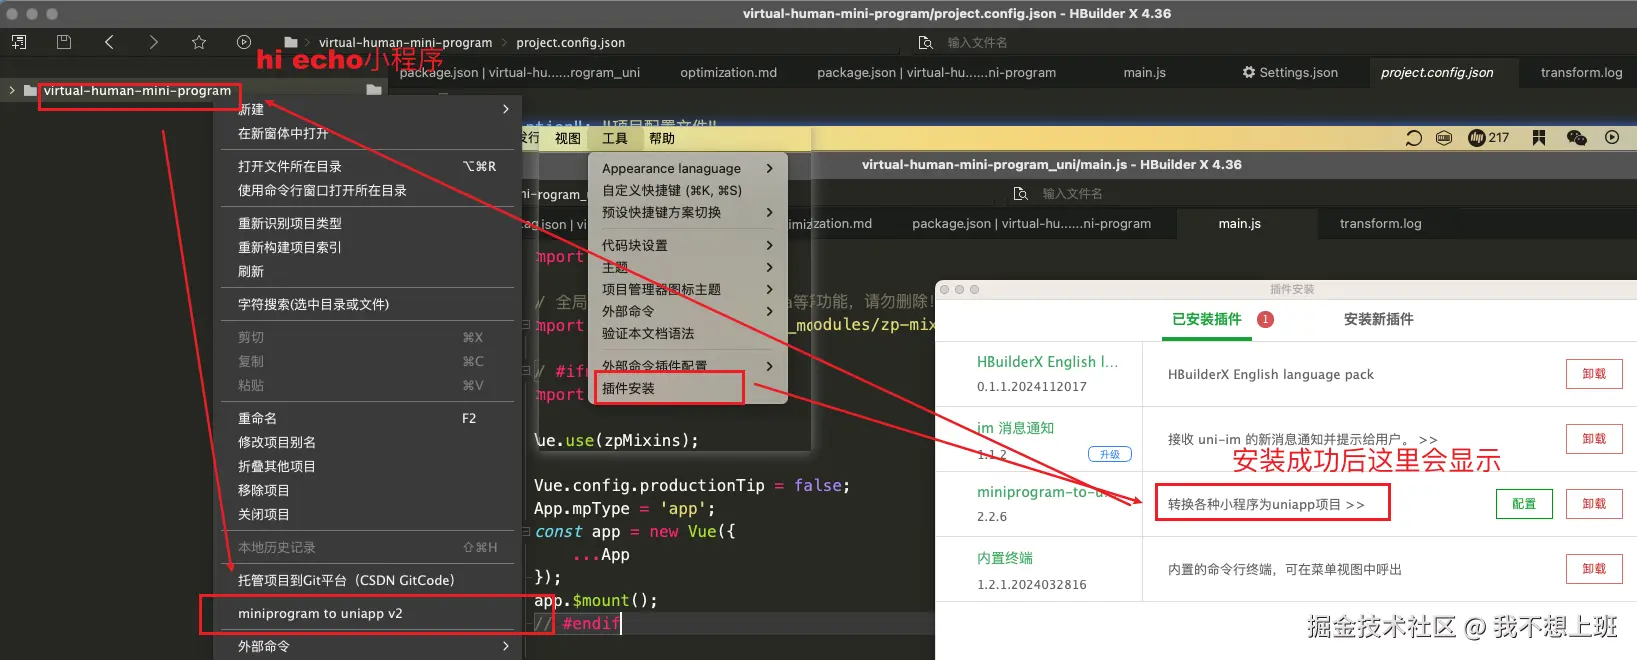The width and height of the screenshot is (1637, 660).
Task: Click the bookmark-shaped menu bar icon
Action: coord(1539,138)
